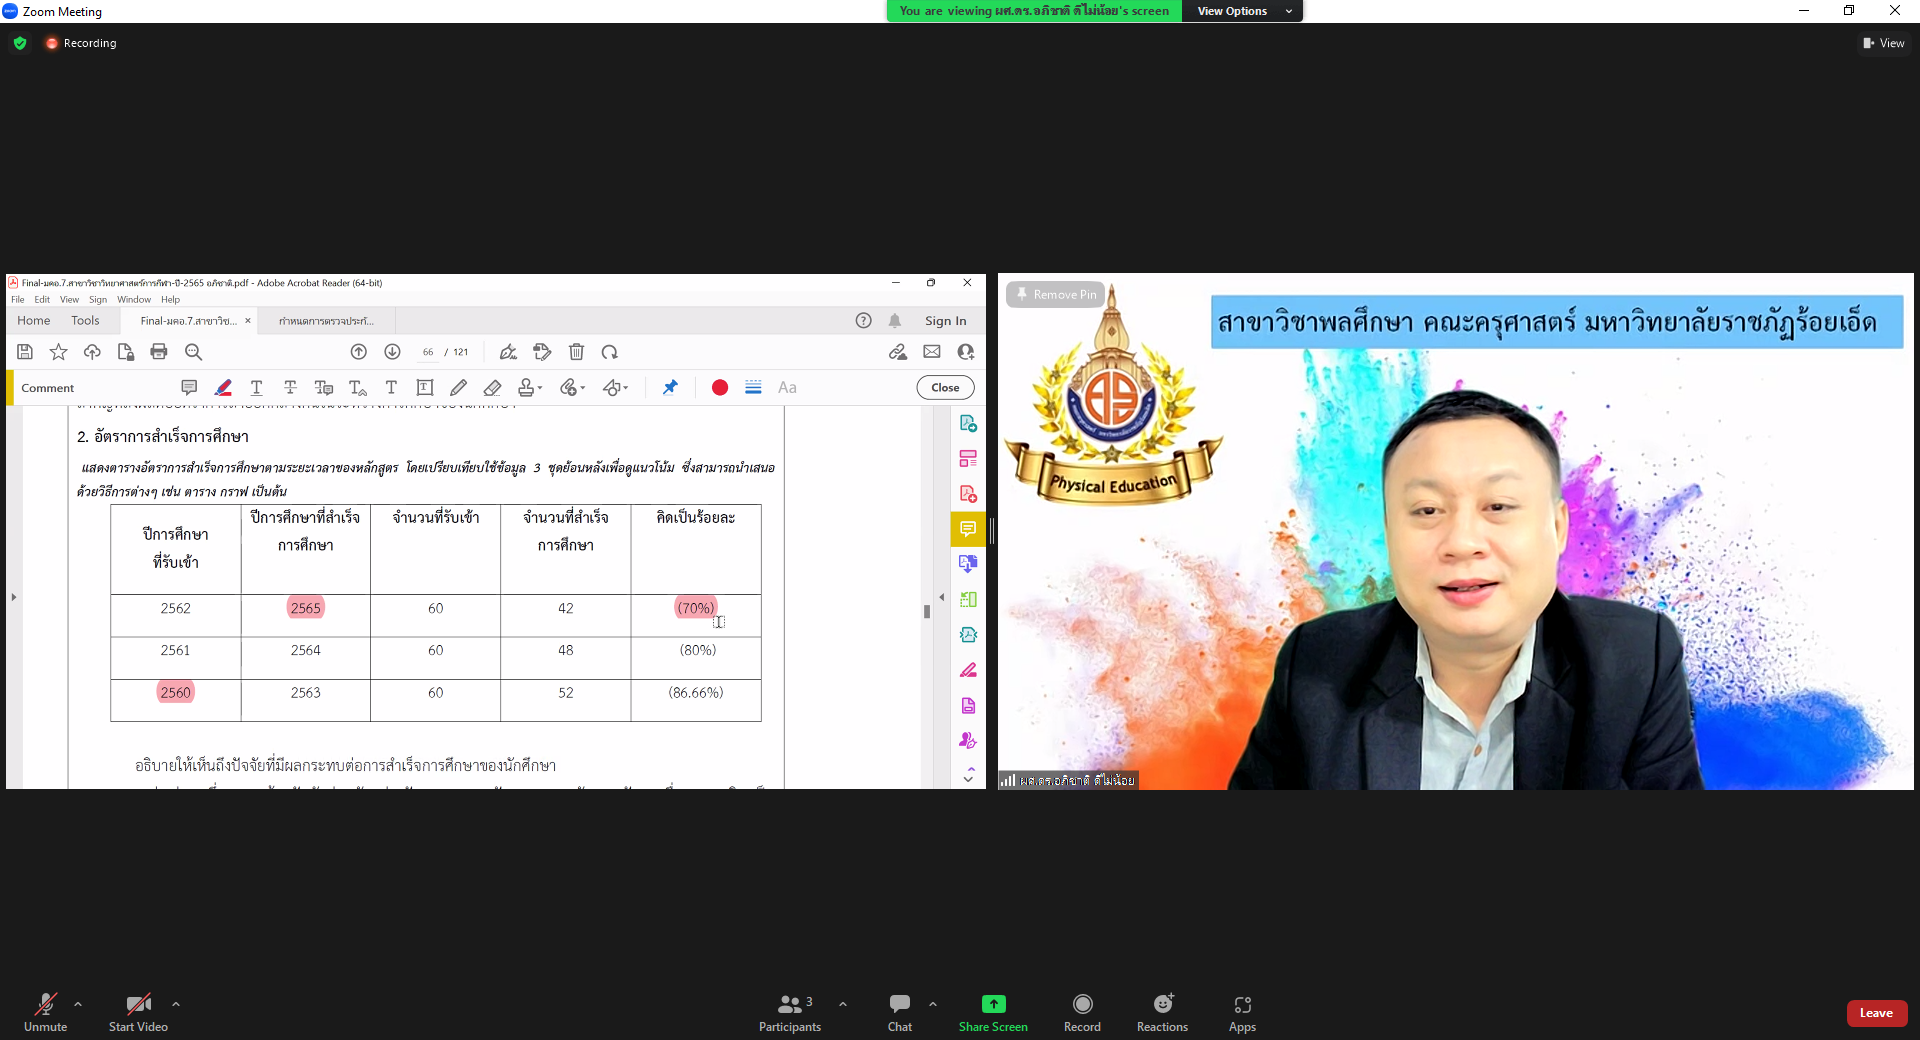1920x1040 pixels.
Task: Open the View Options dropdown
Action: click(1242, 11)
